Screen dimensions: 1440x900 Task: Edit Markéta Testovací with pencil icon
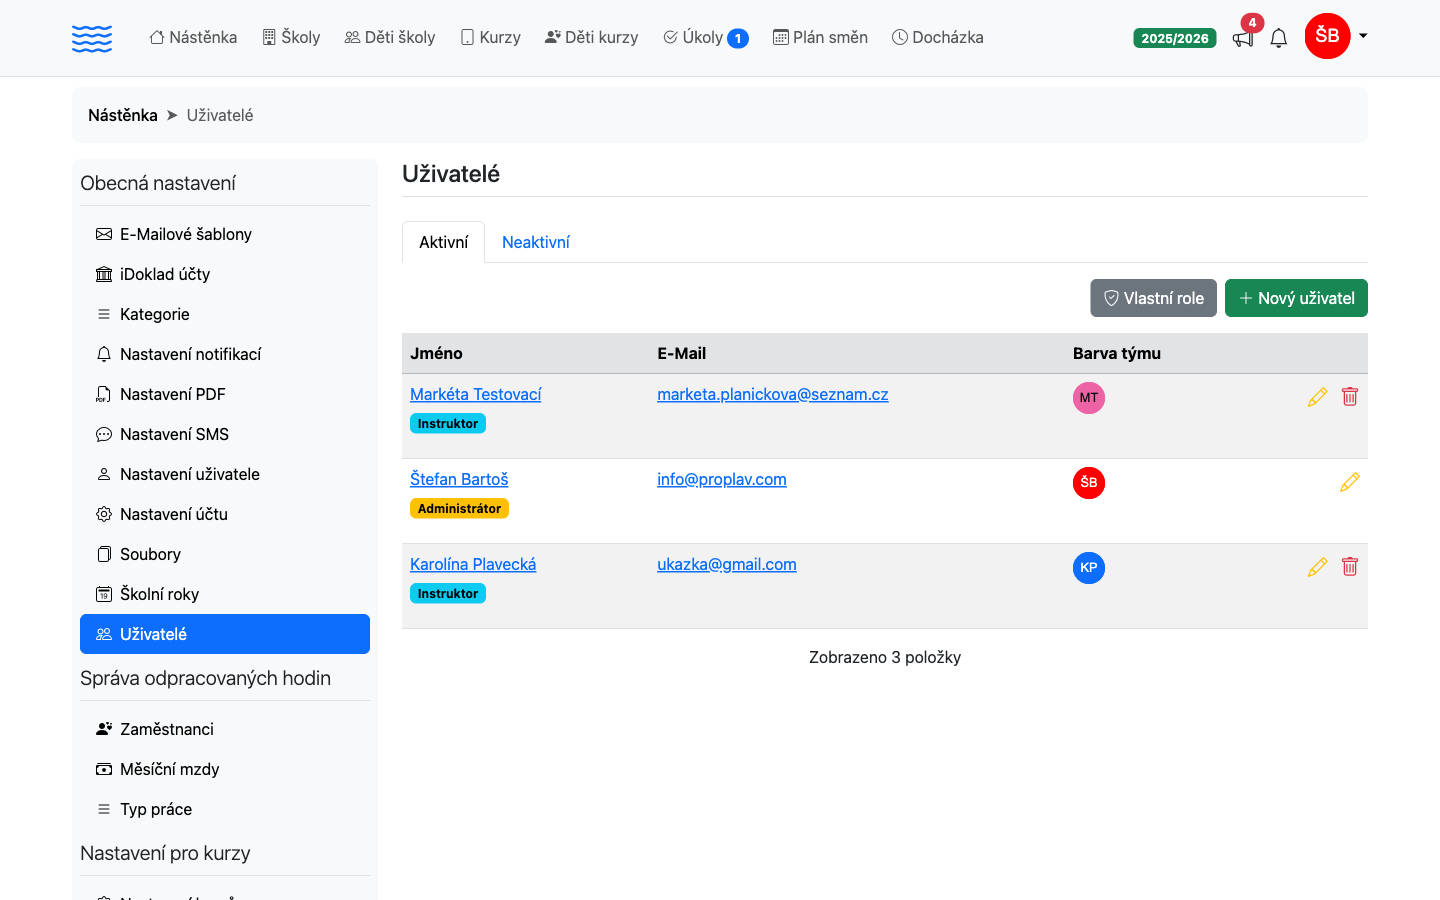tap(1317, 397)
